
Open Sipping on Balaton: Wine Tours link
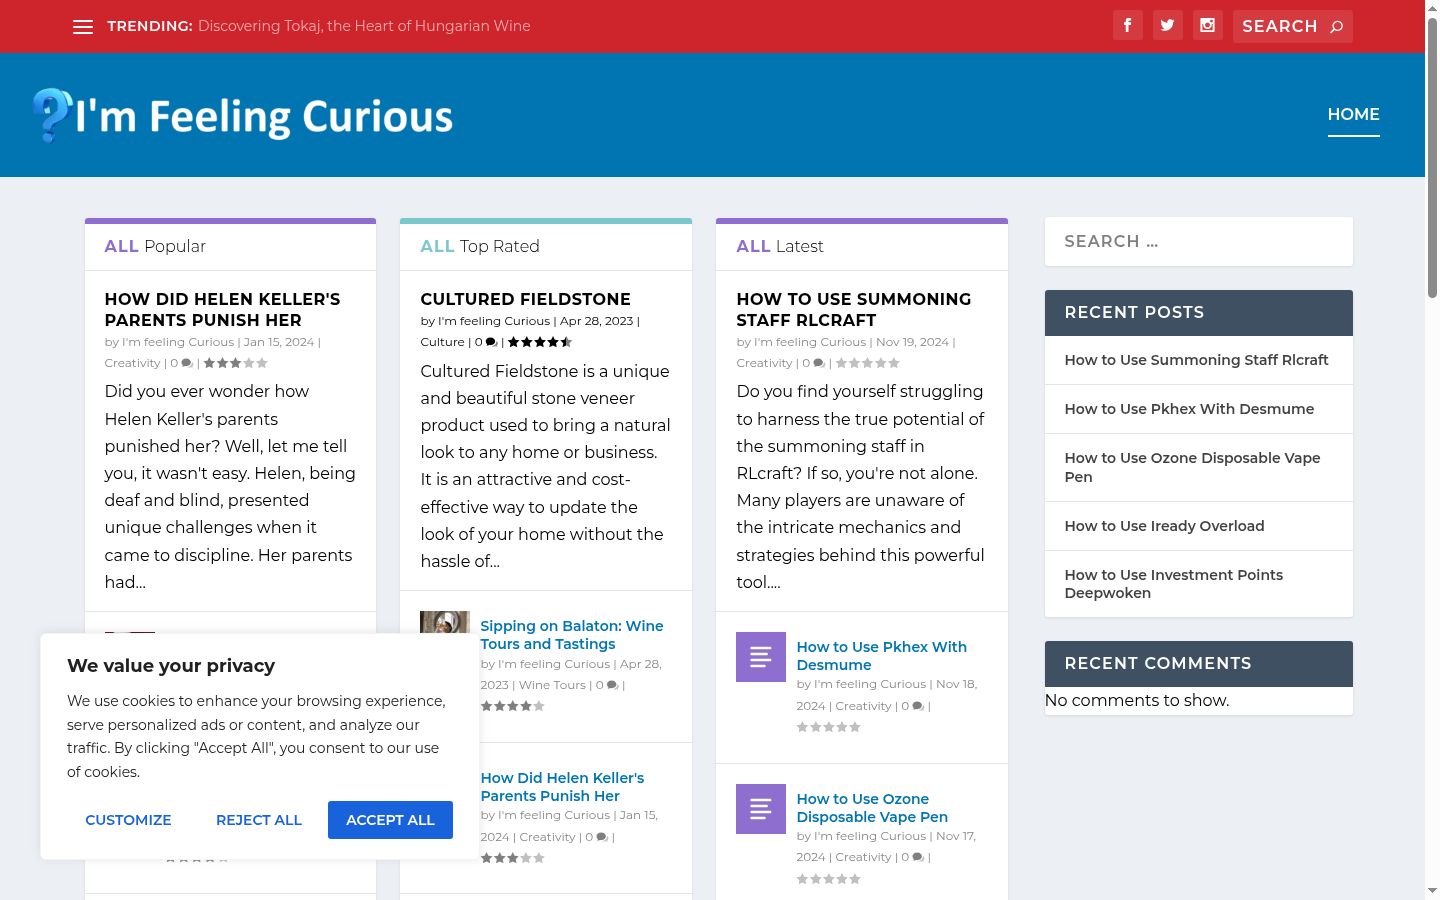pyautogui.click(x=572, y=635)
